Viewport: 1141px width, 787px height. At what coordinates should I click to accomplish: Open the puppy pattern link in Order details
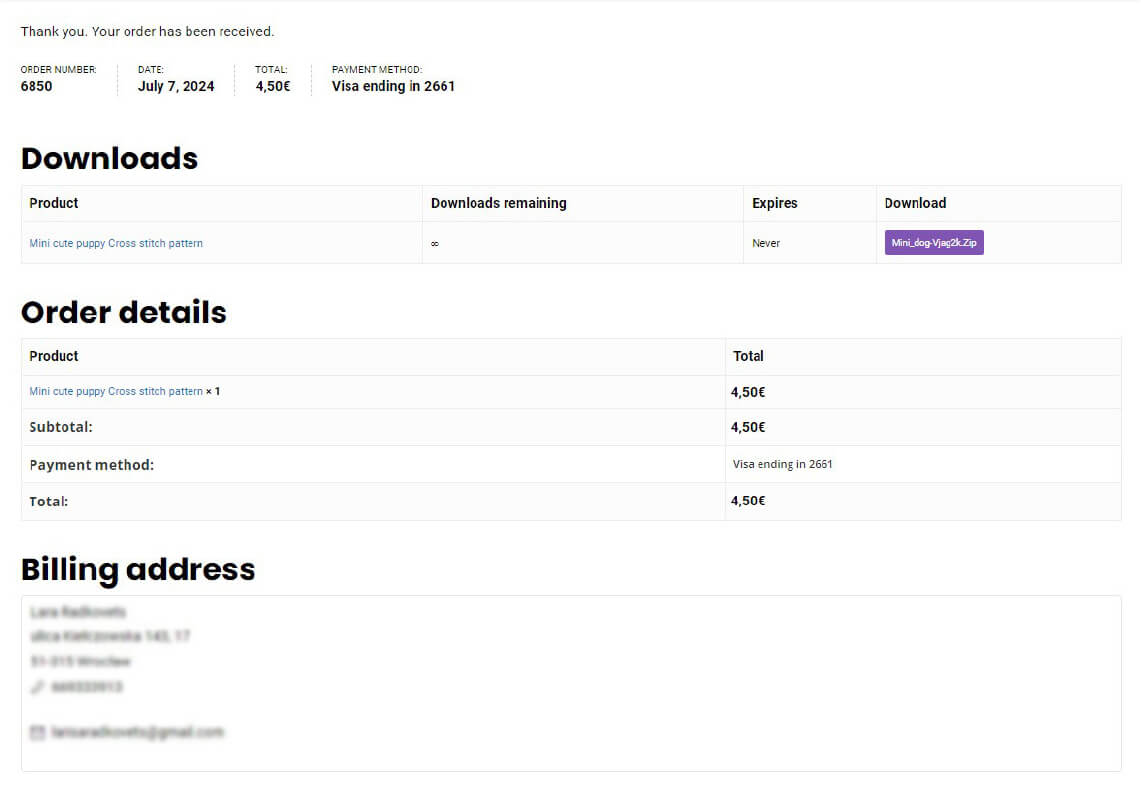point(116,391)
